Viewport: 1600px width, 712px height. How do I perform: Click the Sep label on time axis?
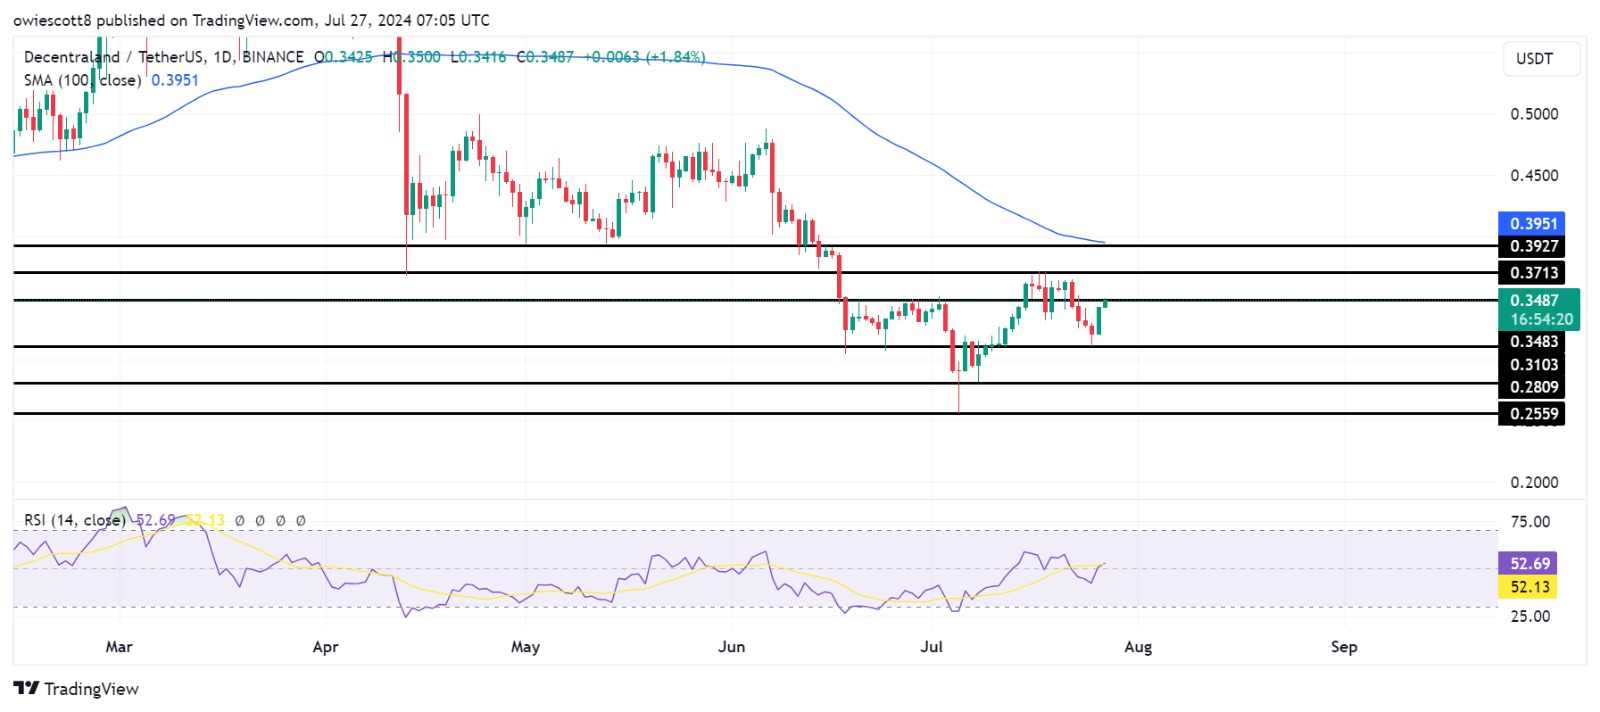(1343, 647)
